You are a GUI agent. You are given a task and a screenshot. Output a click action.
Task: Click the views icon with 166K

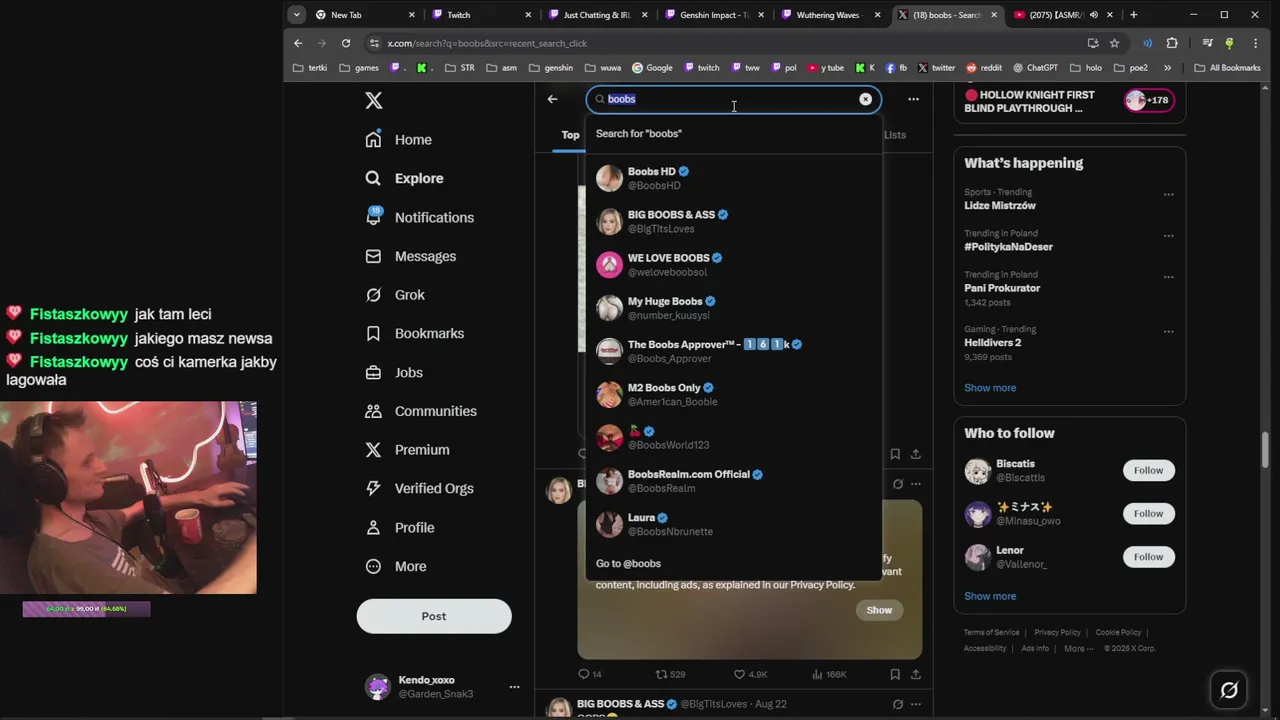tap(817, 675)
